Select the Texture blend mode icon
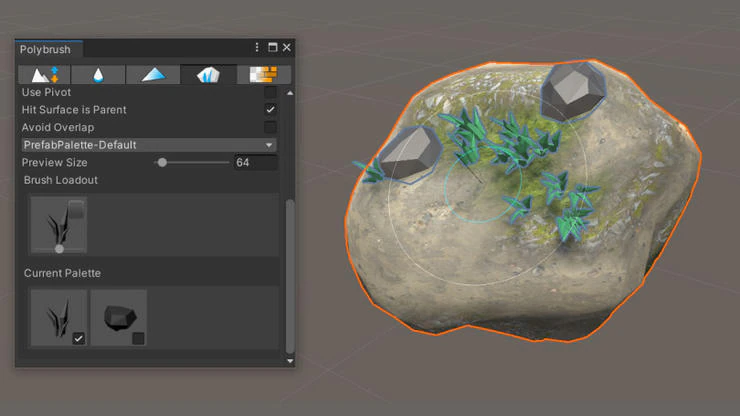Image resolution: width=740 pixels, height=416 pixels. pyautogui.click(x=263, y=75)
